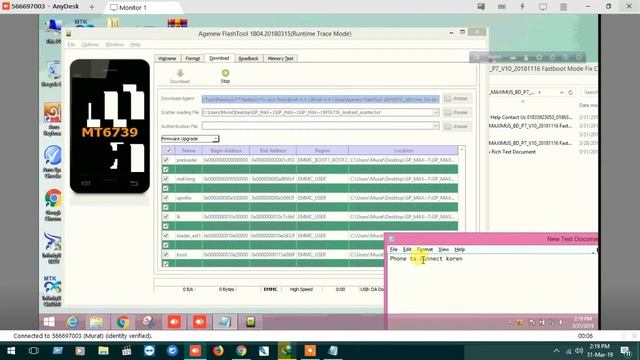
Task: Click the 'Begin Address' column header
Action: click(x=226, y=151)
